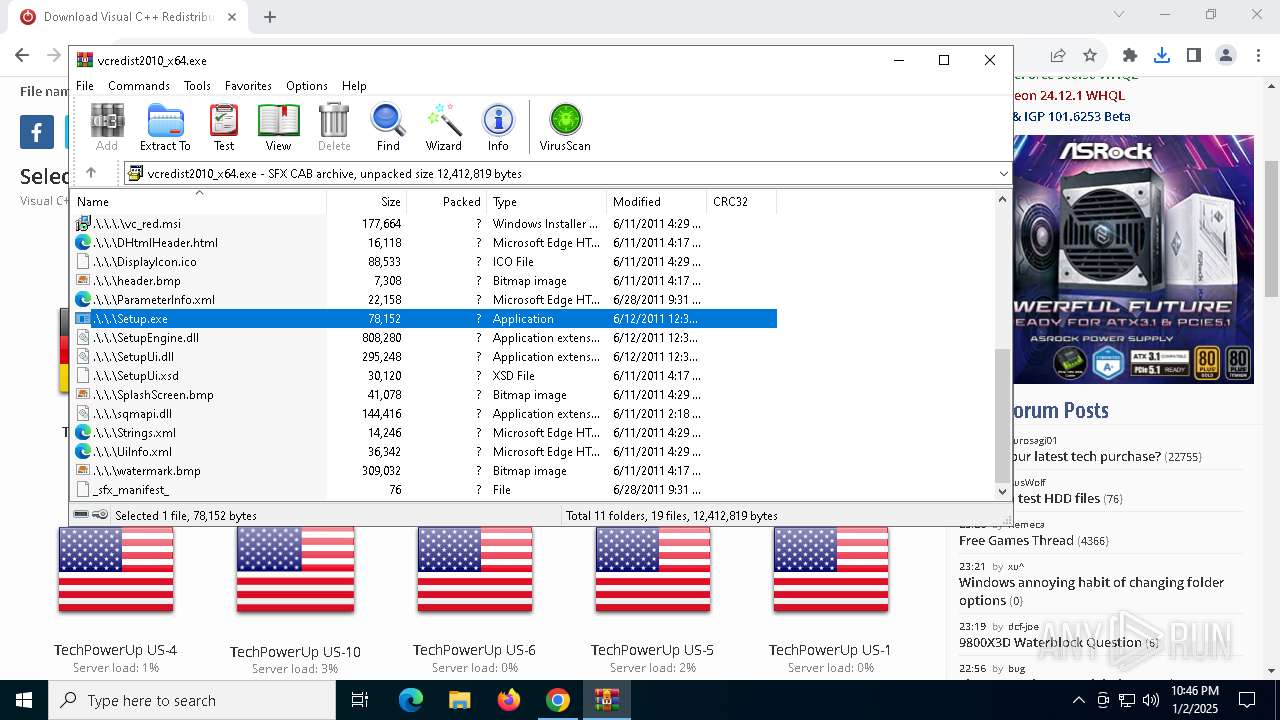Open the Options menu

(x=307, y=86)
